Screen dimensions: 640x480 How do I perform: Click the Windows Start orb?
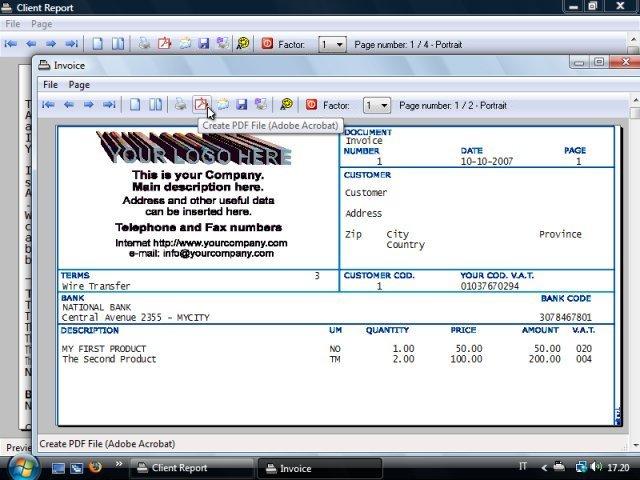click(x=23, y=468)
